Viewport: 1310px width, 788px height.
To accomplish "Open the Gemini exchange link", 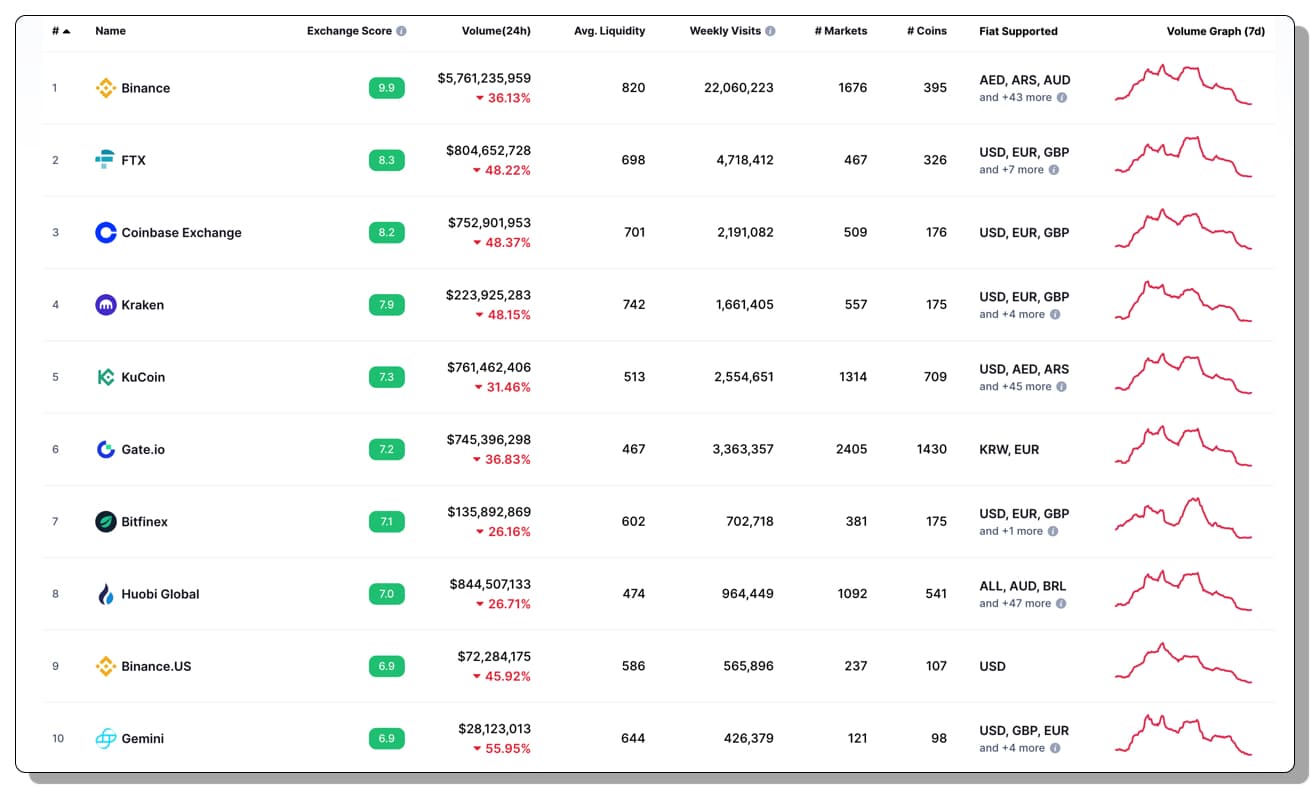I will tap(142, 738).
